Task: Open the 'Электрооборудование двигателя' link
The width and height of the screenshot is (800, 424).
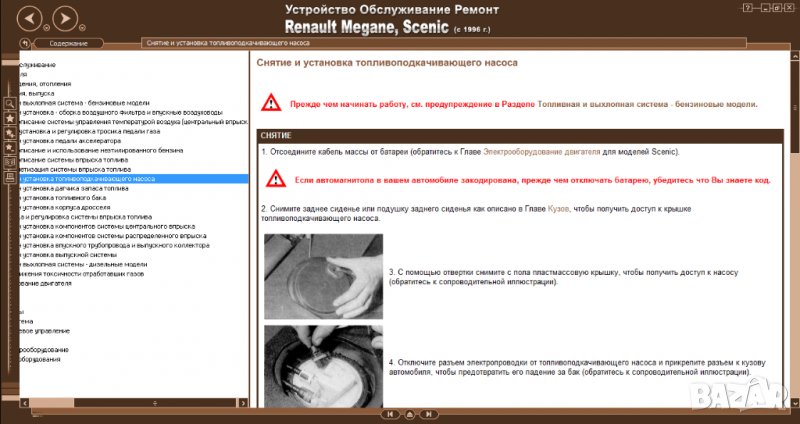Action: pyautogui.click(x=541, y=151)
